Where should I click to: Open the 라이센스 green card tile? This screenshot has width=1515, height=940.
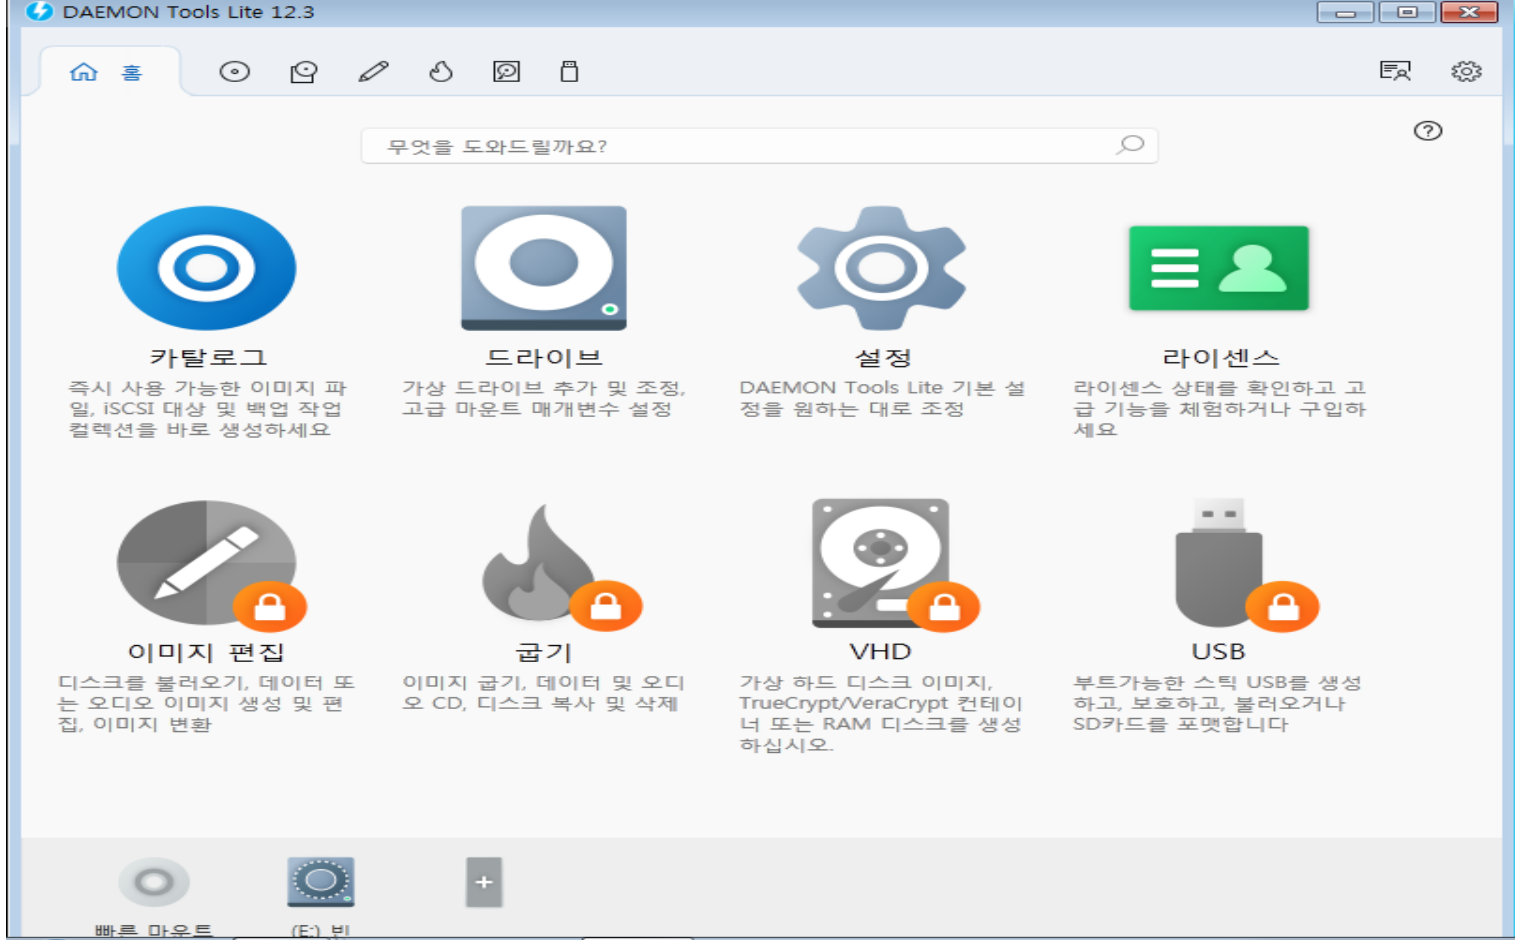point(1219,268)
